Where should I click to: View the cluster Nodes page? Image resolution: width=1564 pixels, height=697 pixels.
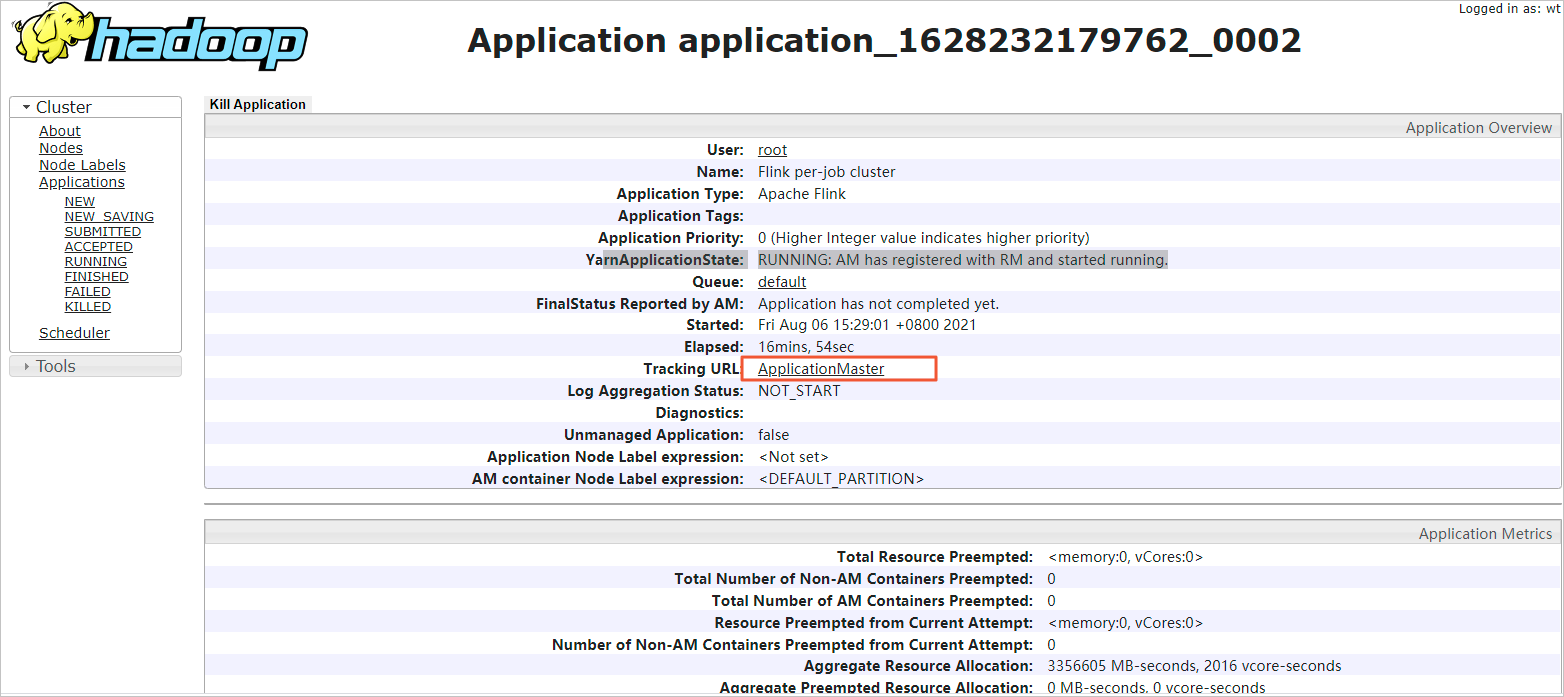coord(60,148)
